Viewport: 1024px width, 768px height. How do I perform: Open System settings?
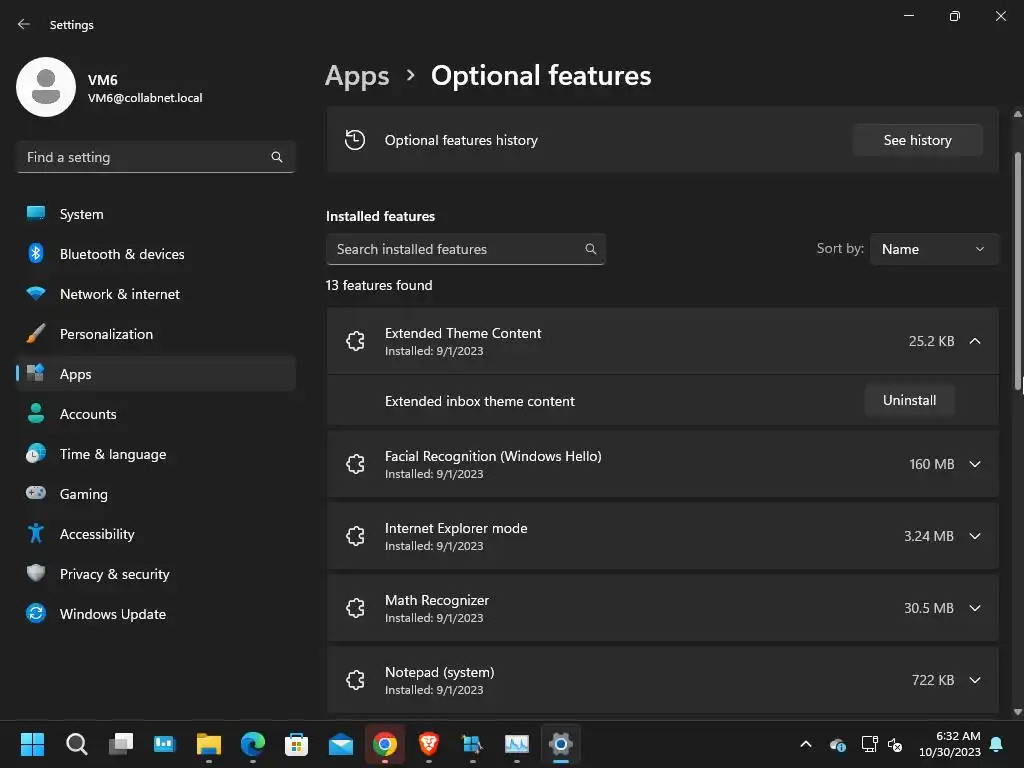(x=156, y=214)
